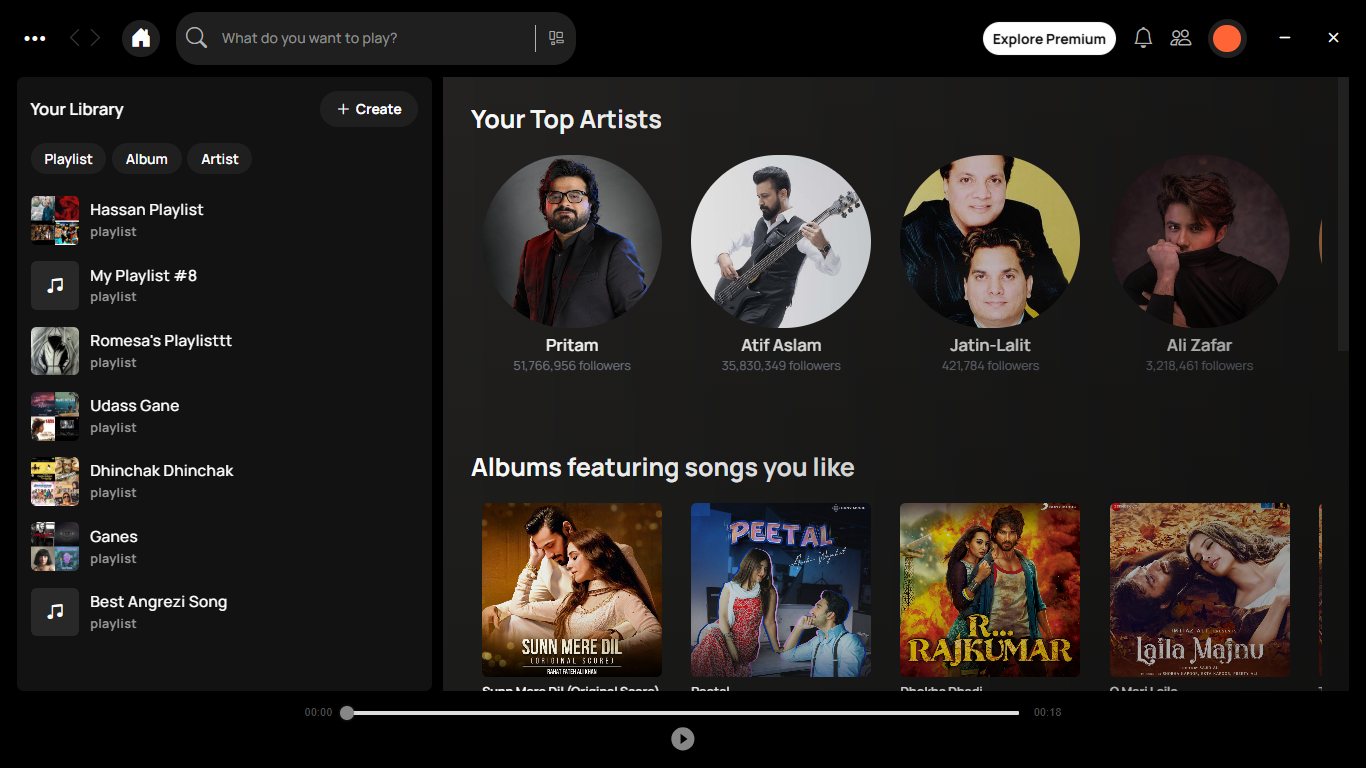Filter library by Album
1366x768 pixels.
(146, 159)
